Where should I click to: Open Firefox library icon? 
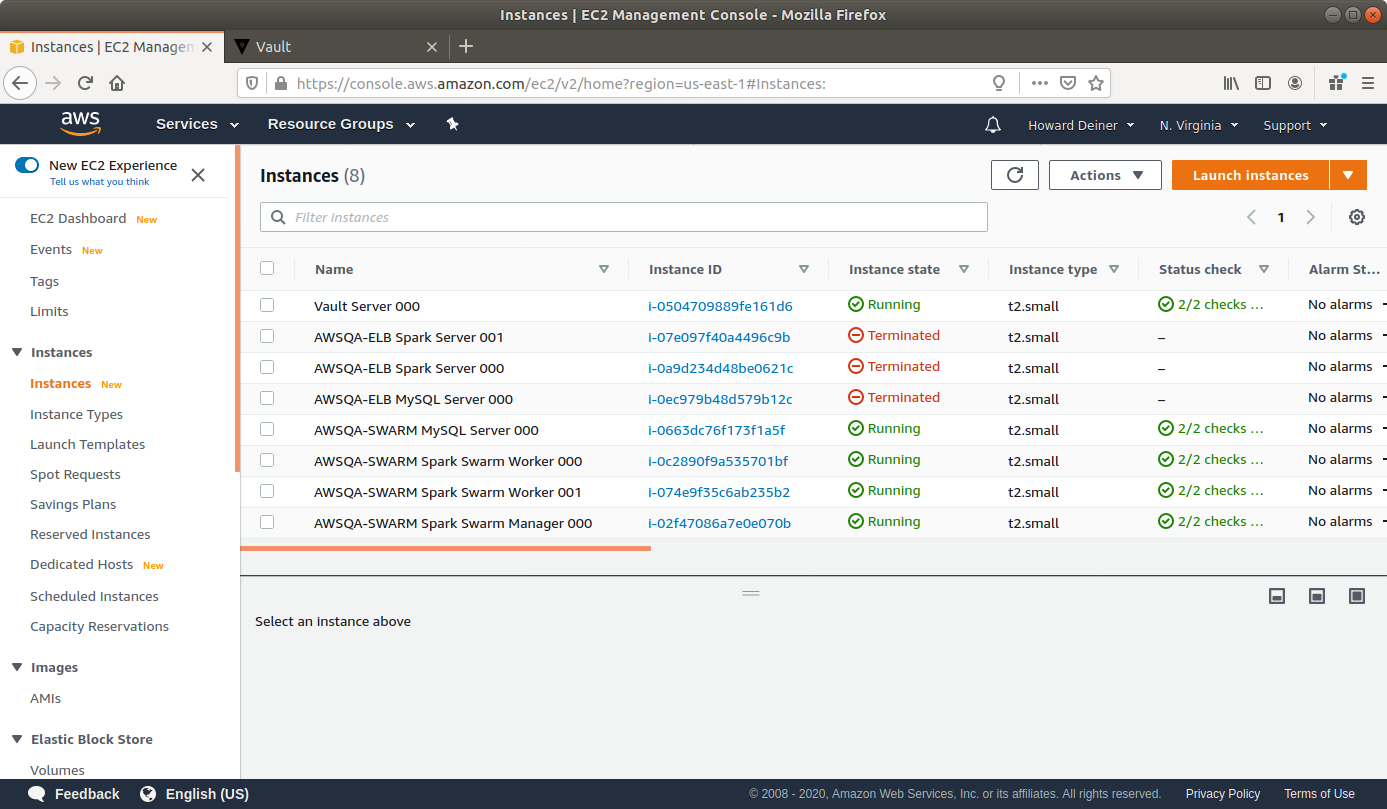(1231, 83)
